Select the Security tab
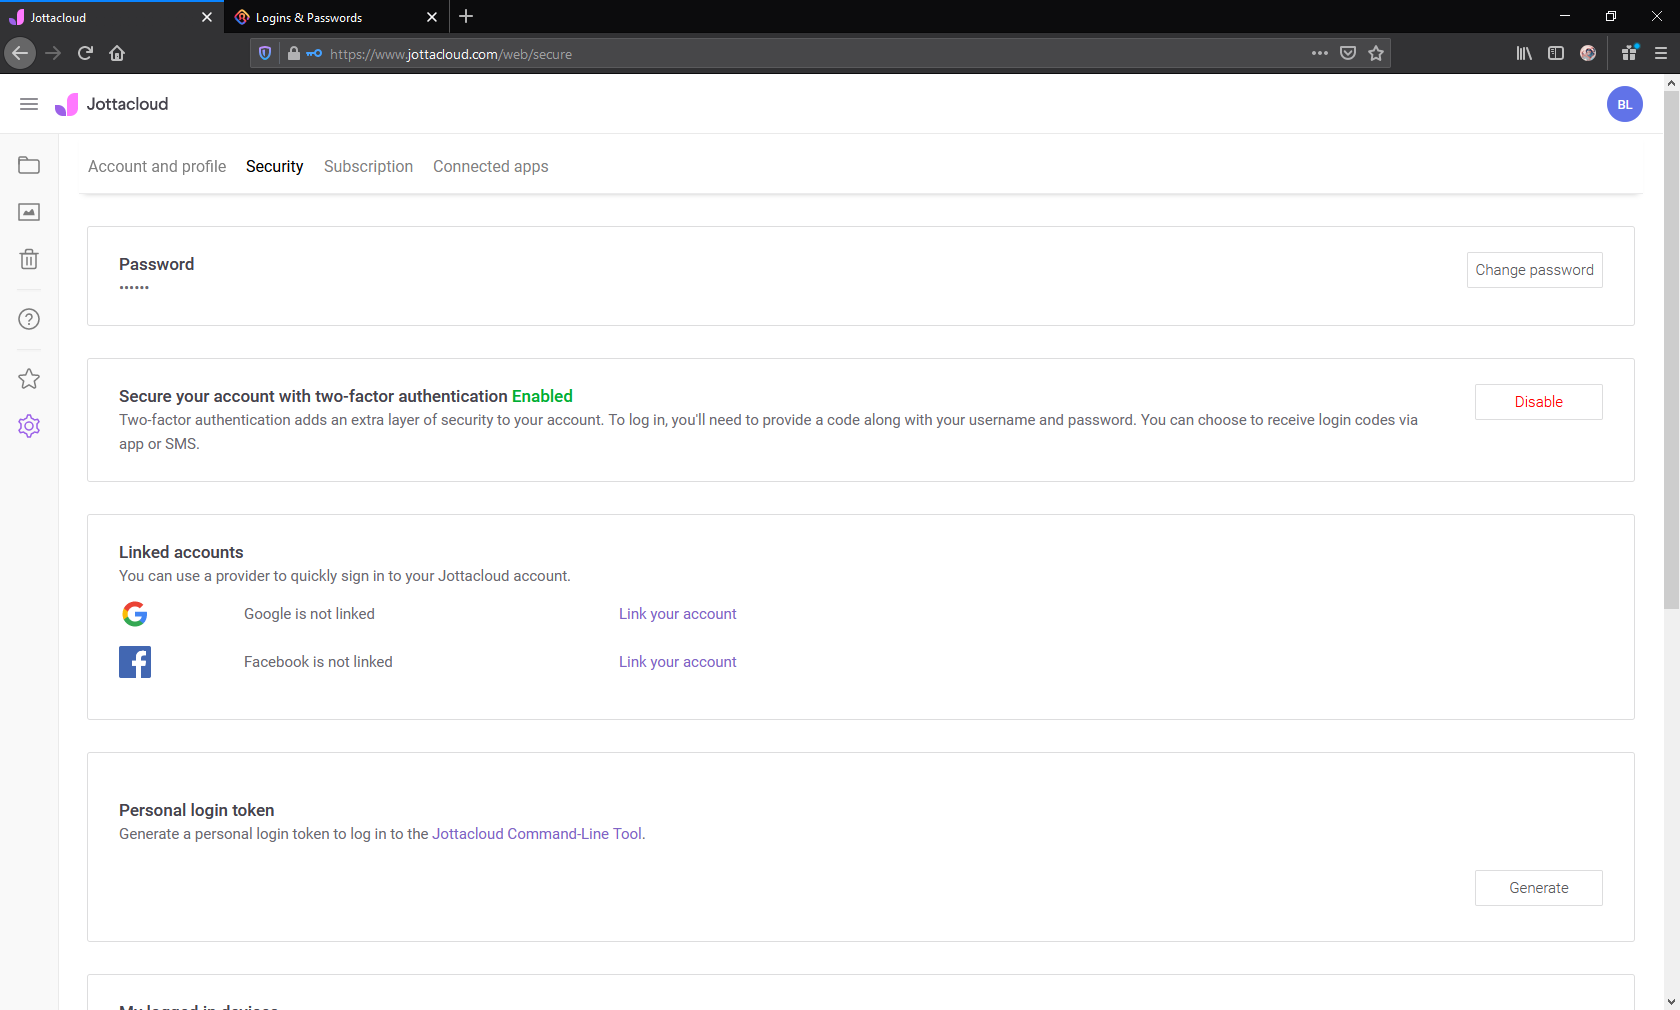1680x1010 pixels. pos(274,166)
